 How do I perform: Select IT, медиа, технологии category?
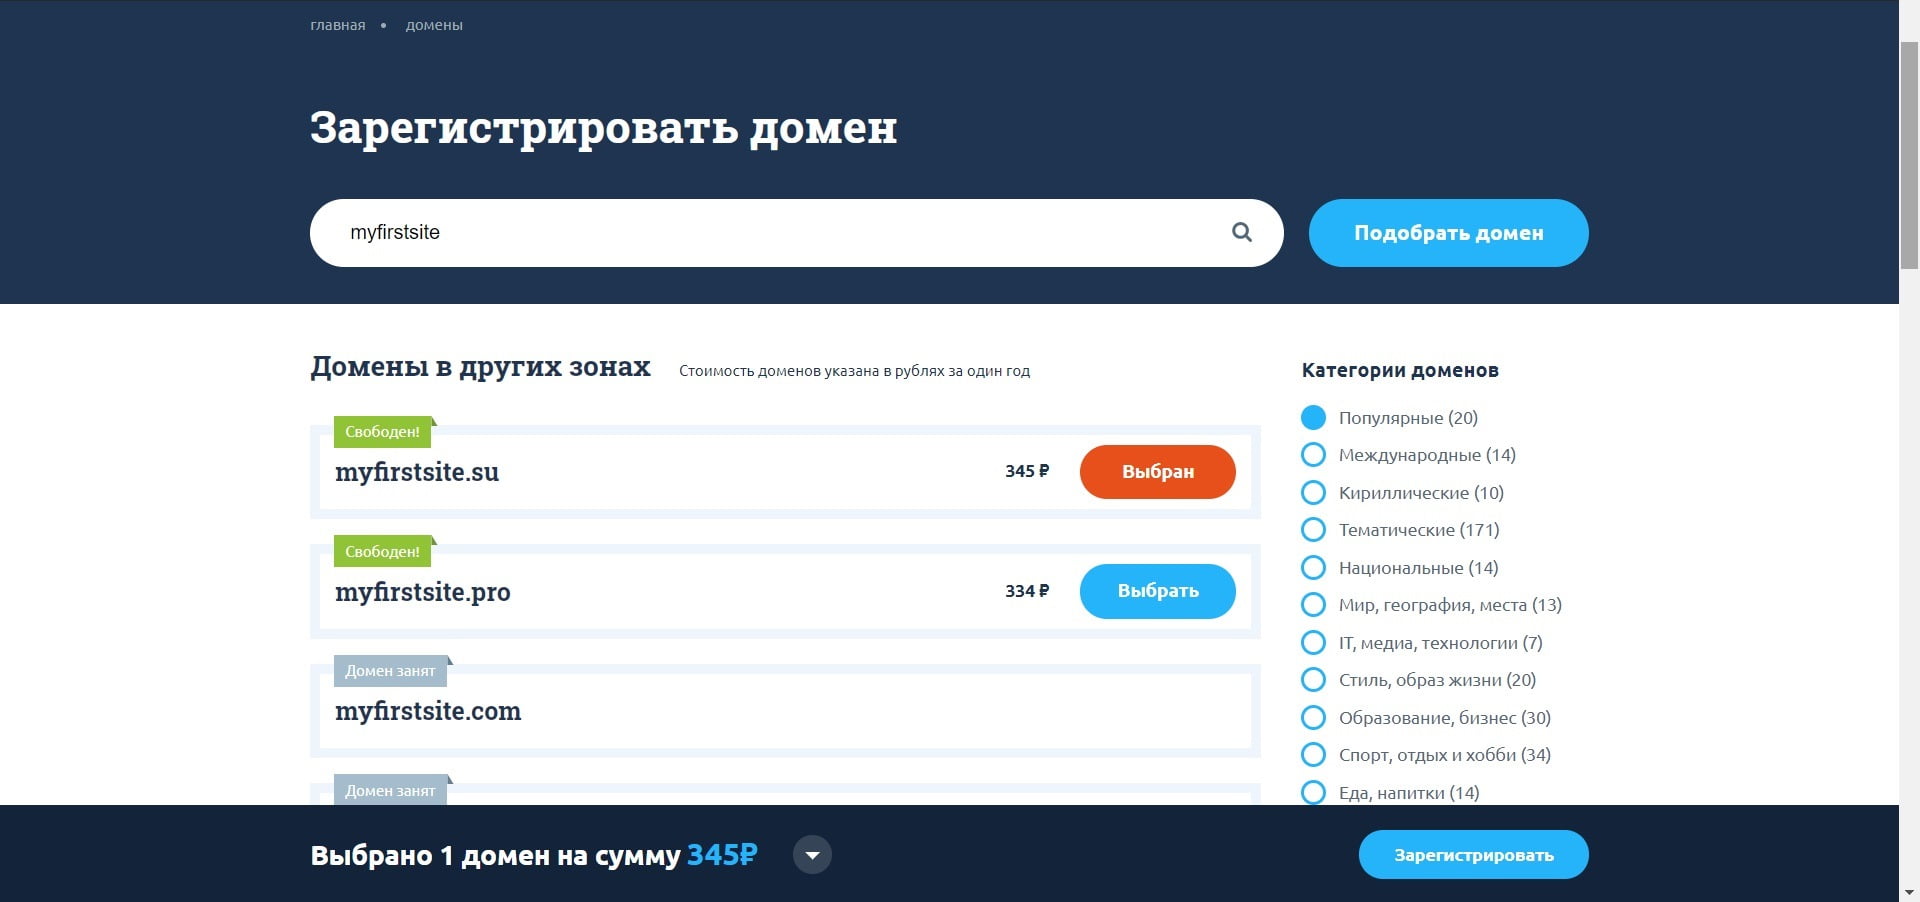[1313, 643]
